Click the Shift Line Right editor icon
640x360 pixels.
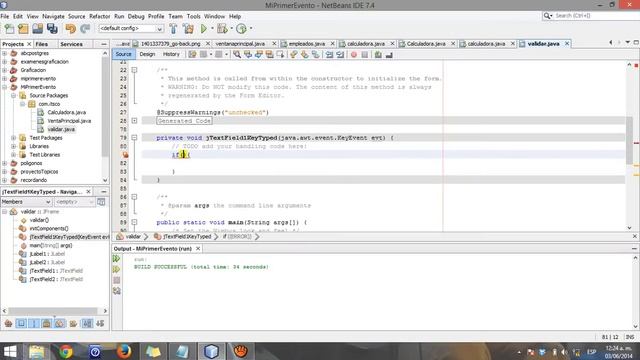tap(340, 54)
